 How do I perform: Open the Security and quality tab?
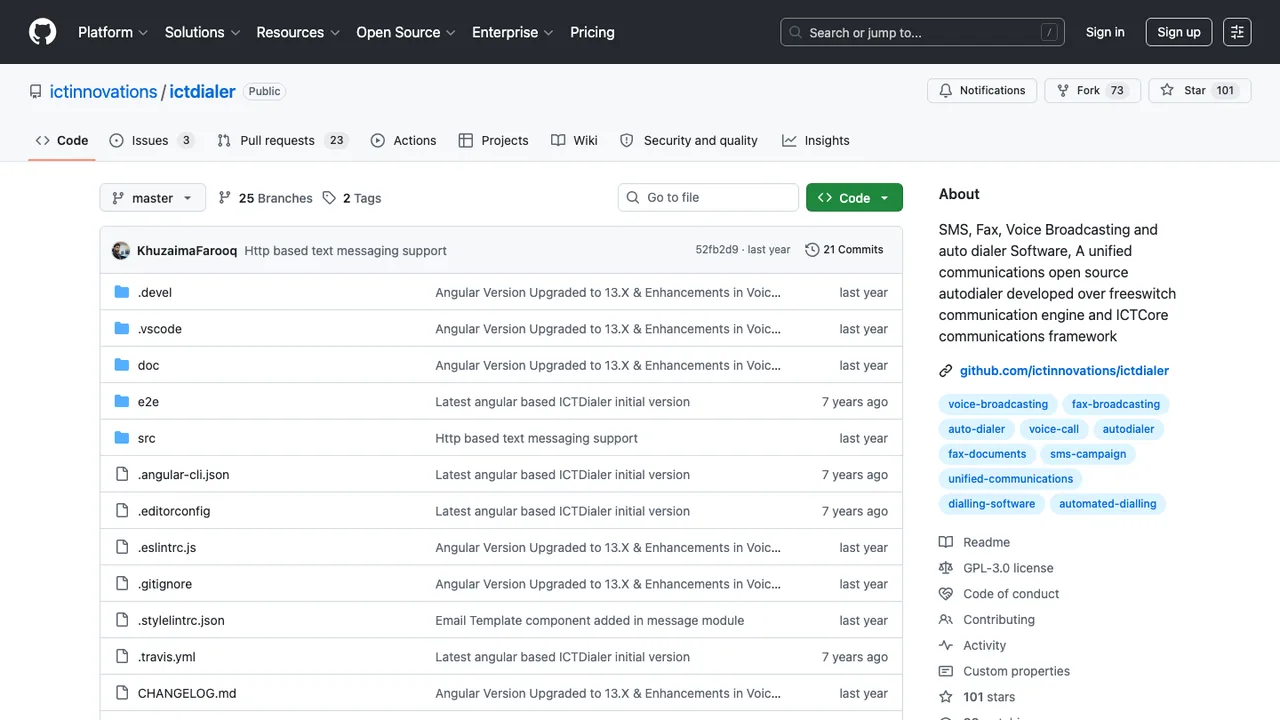pos(689,141)
